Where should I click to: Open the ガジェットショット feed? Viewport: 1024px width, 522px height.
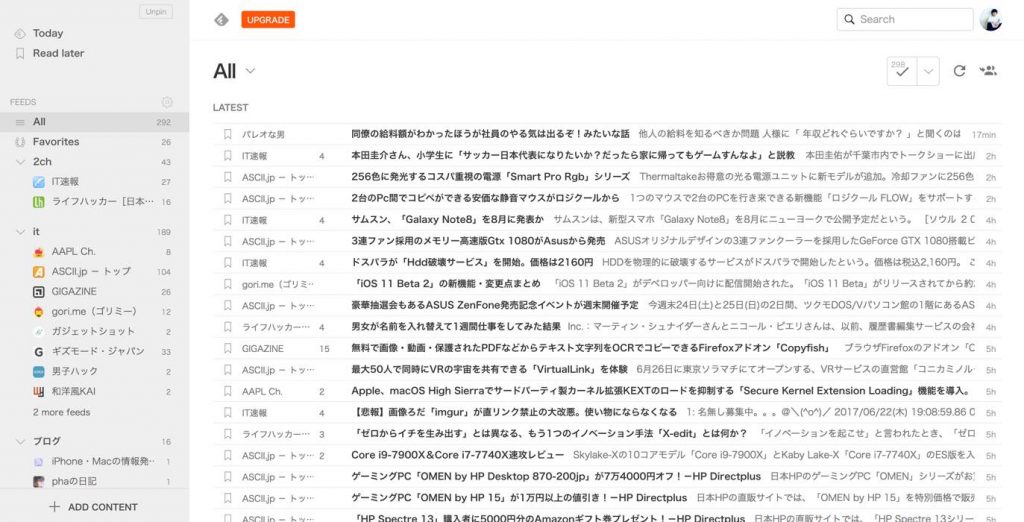click(95, 331)
